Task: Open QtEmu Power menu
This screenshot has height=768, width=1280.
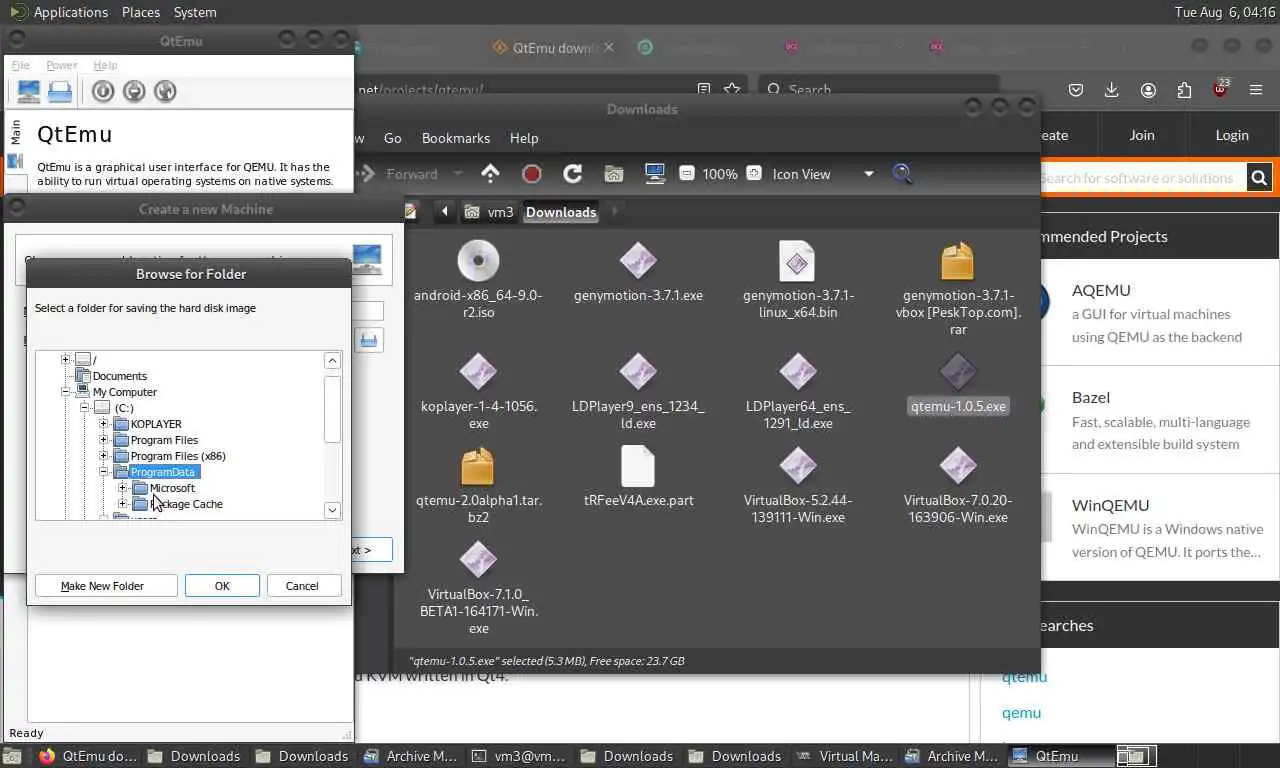Action: coord(62,65)
